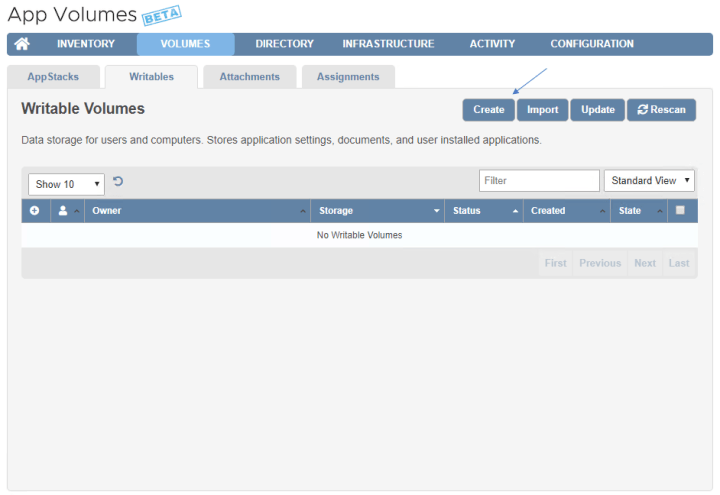Screen dimensions: 720x495
Task: Click the refresh table icon
Action: pos(118,181)
